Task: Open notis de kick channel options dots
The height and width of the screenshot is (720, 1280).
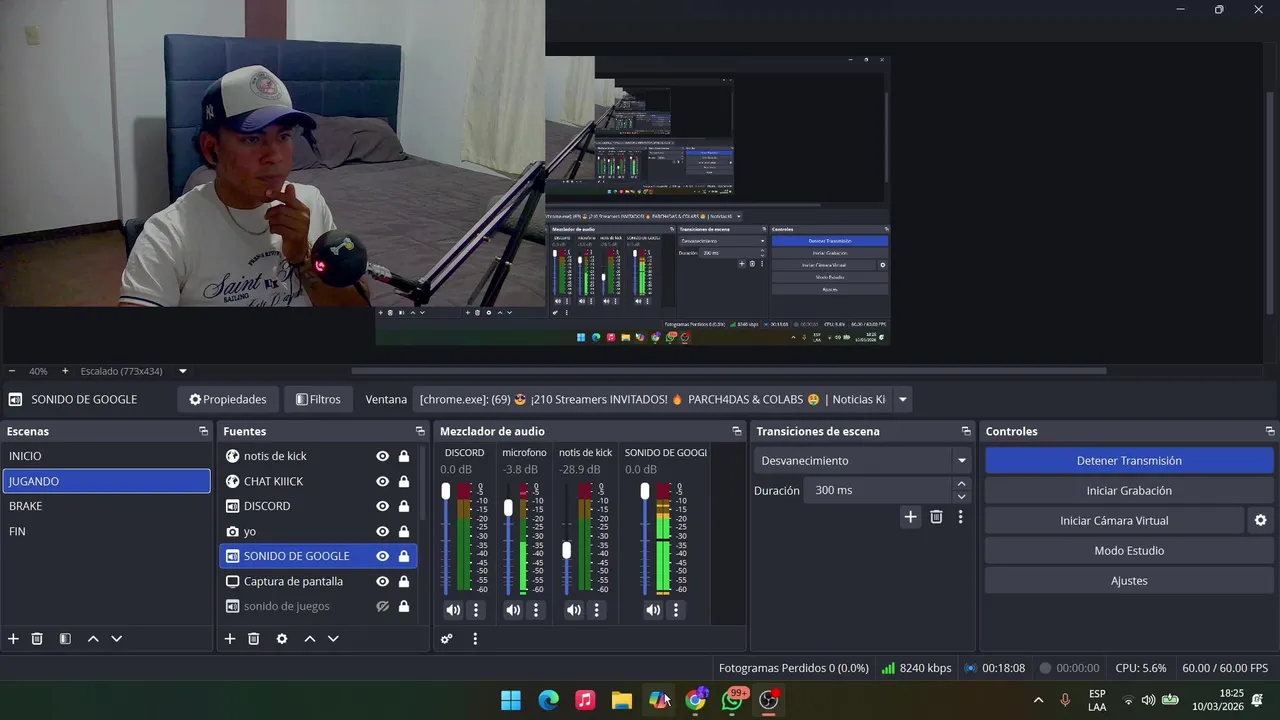Action: (596, 610)
